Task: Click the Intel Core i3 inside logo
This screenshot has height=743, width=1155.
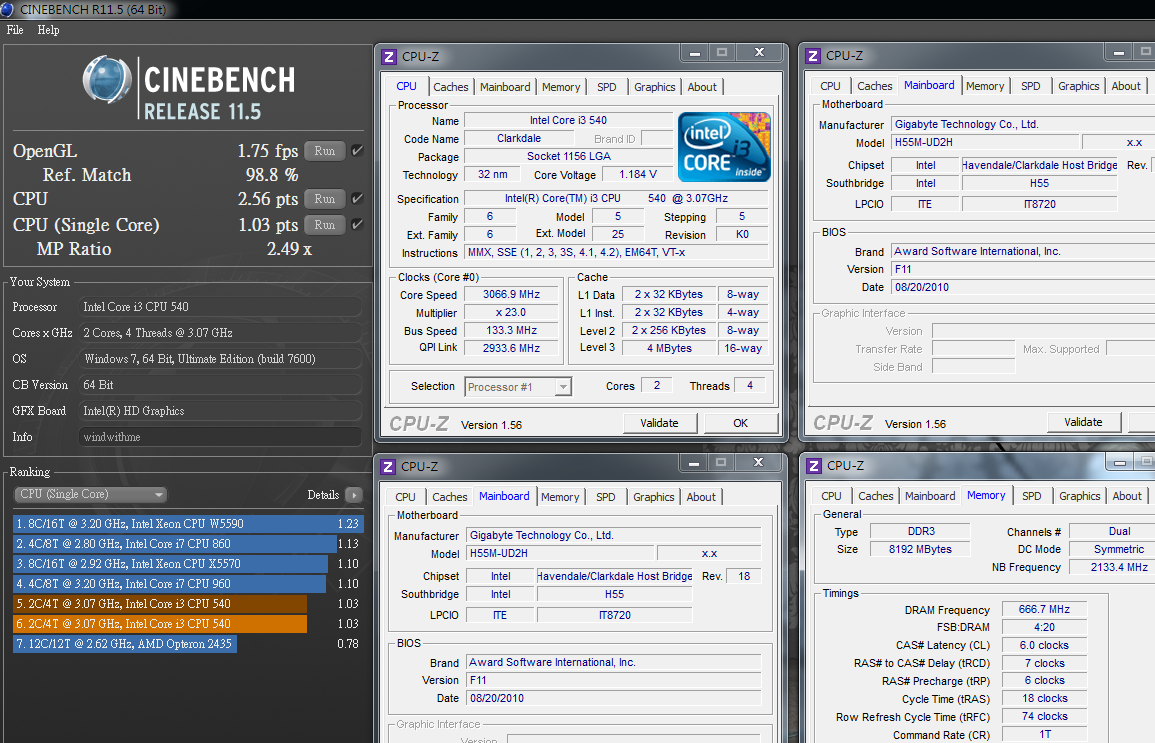Action: click(x=724, y=147)
